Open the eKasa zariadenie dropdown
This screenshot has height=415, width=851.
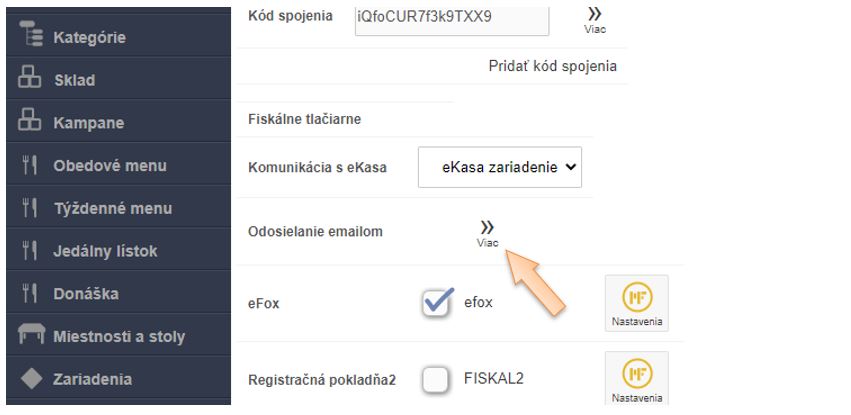pos(500,168)
